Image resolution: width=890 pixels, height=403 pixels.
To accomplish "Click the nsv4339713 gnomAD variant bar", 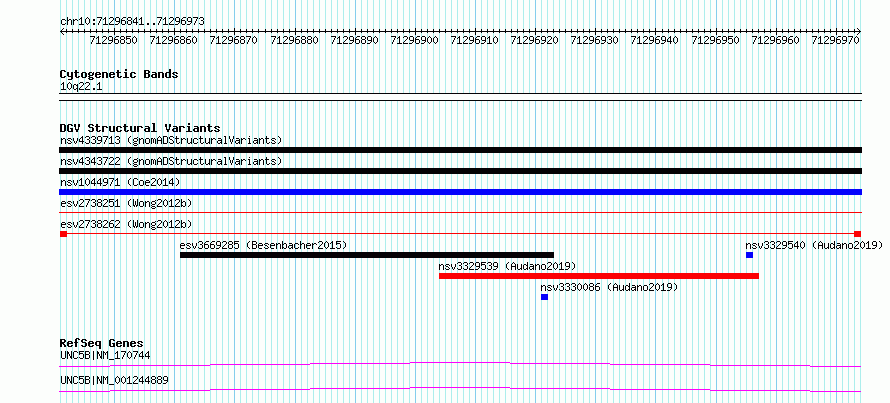I will 460,150.
